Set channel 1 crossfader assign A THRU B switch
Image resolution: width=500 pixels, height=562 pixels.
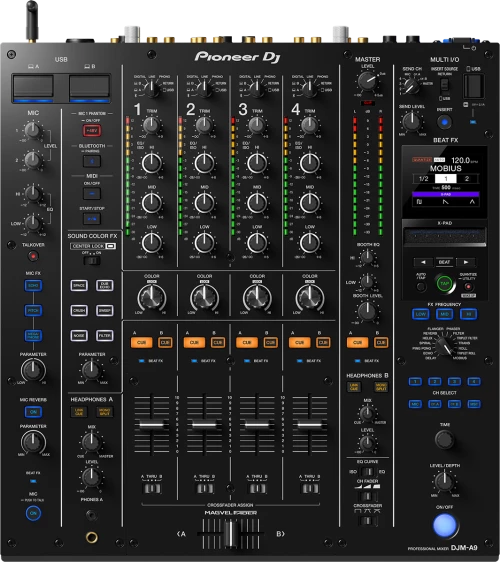pyautogui.click(x=152, y=488)
